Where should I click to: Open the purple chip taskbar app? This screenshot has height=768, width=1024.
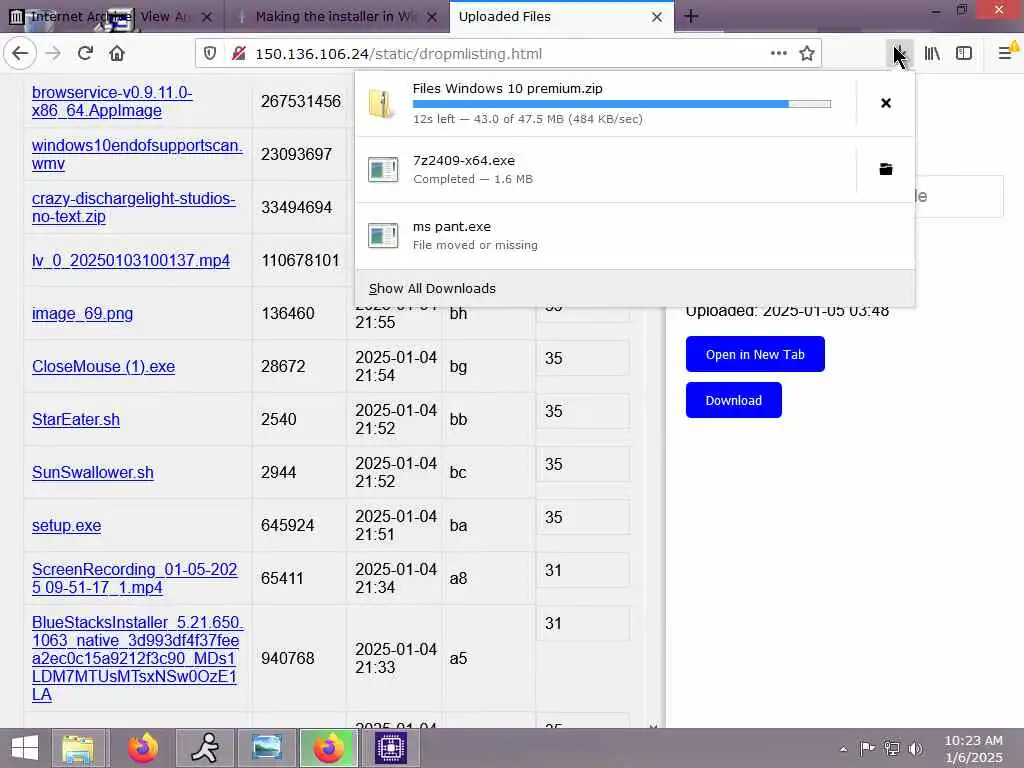point(391,748)
